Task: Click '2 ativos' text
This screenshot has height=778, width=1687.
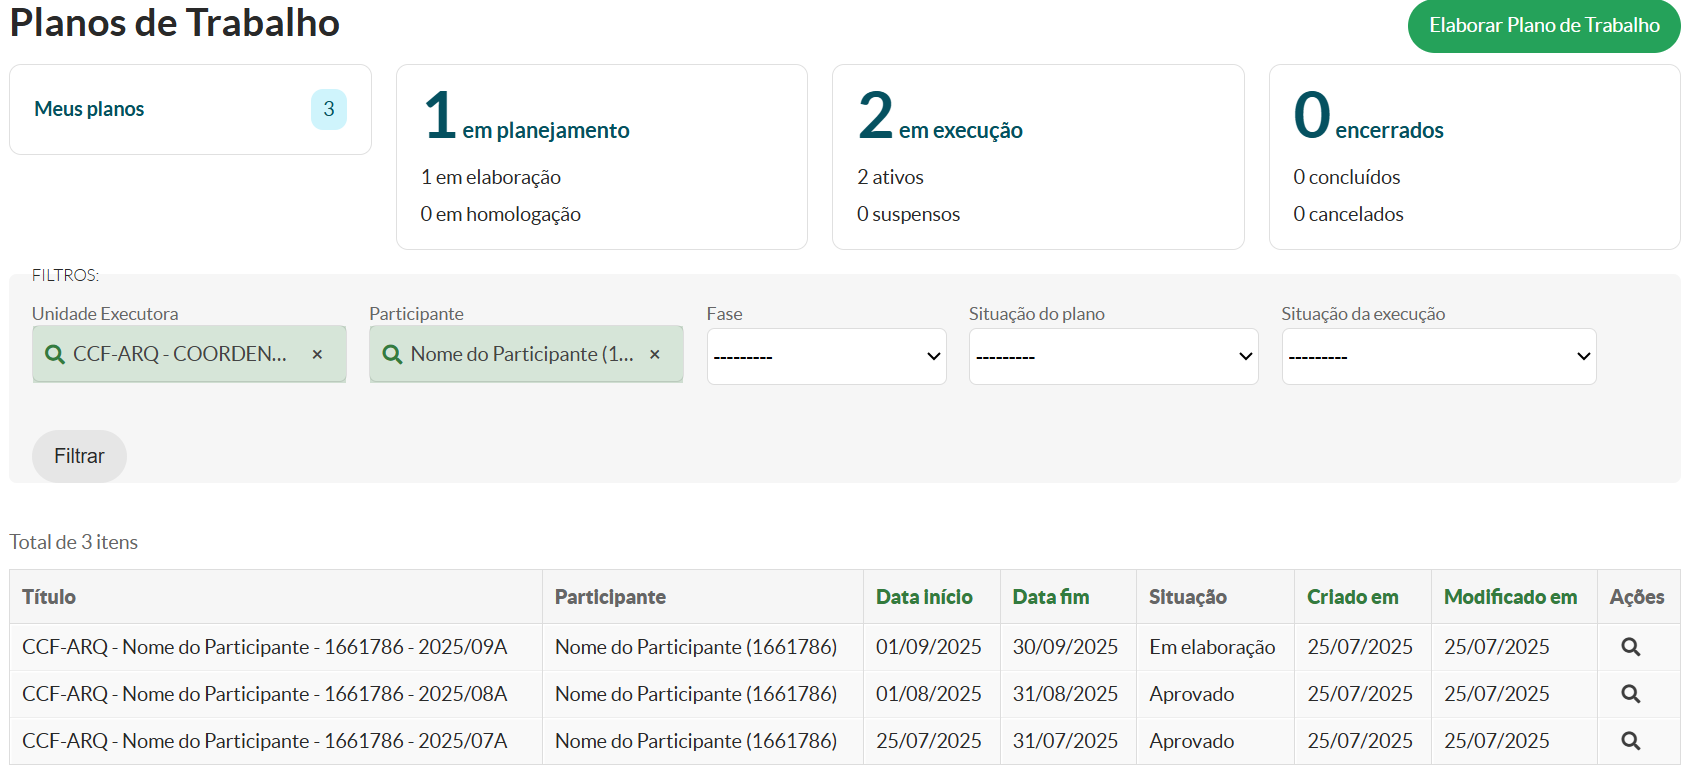Action: pyautogui.click(x=890, y=177)
